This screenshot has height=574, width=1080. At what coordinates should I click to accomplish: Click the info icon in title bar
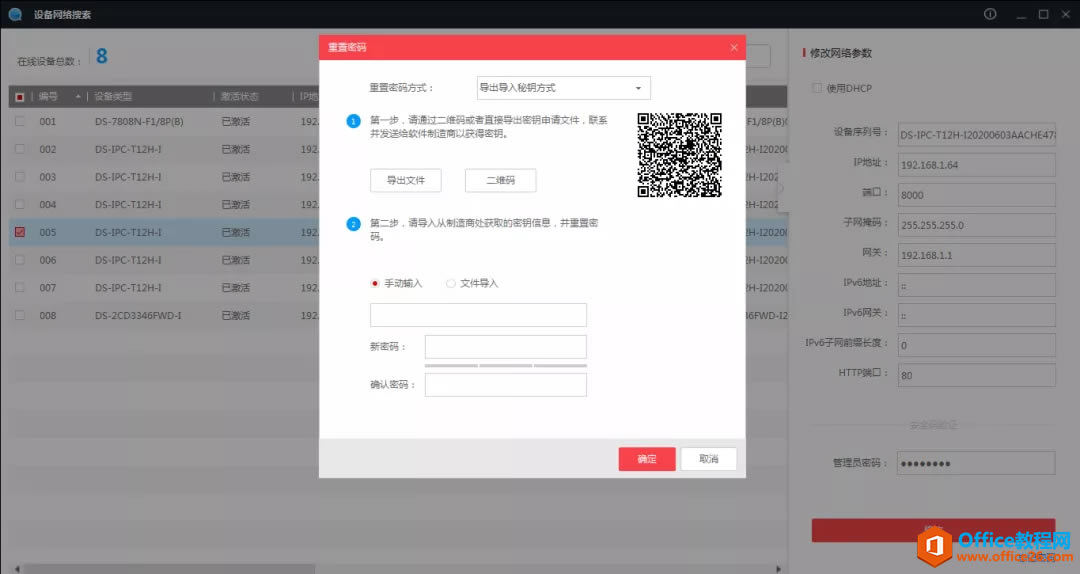coord(990,14)
